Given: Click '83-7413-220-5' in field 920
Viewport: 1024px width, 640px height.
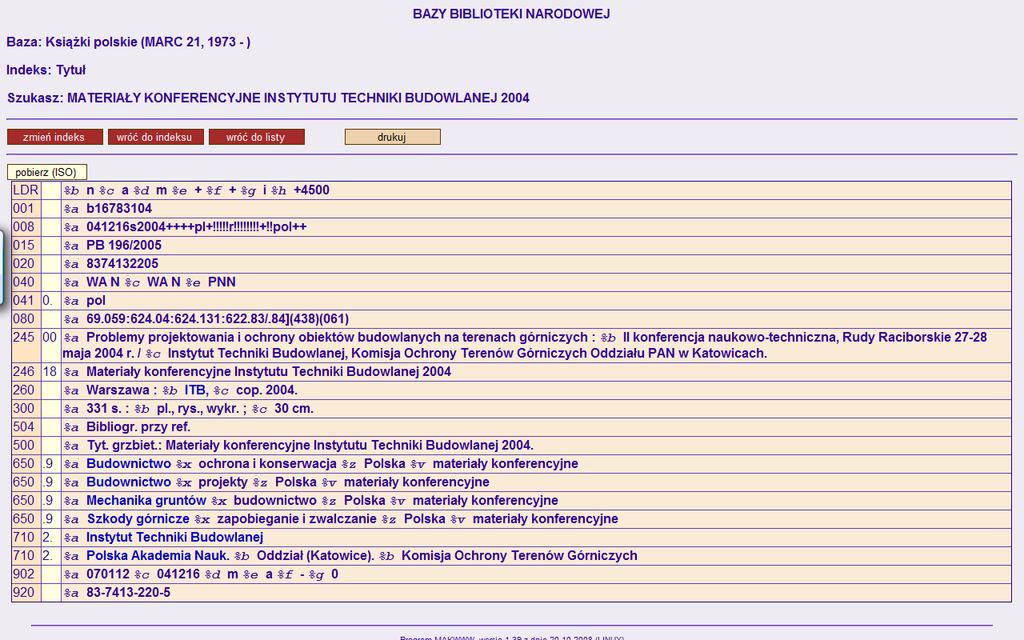Looking at the screenshot, I should click(128, 592).
